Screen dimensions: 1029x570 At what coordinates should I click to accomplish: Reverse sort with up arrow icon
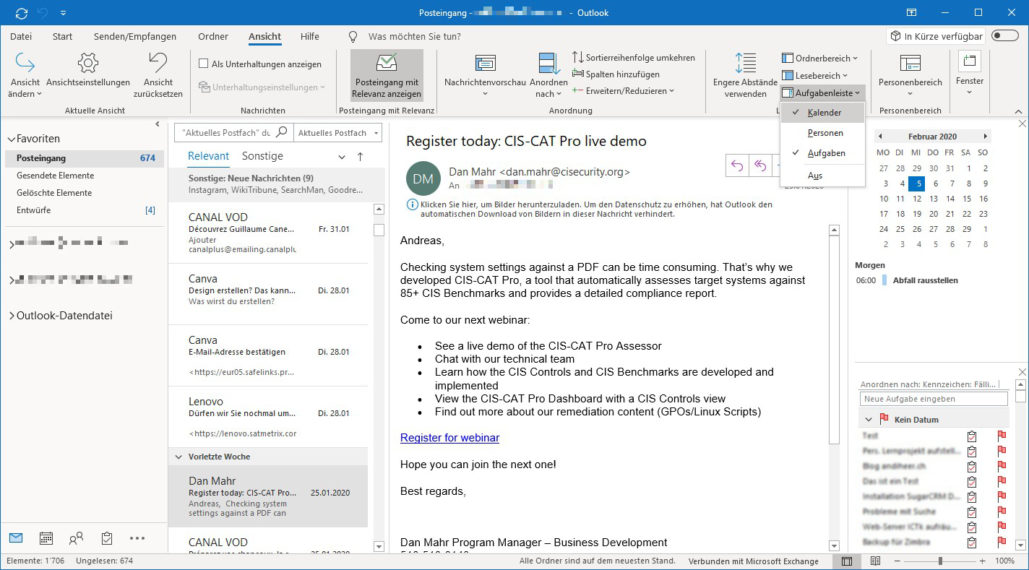360,157
